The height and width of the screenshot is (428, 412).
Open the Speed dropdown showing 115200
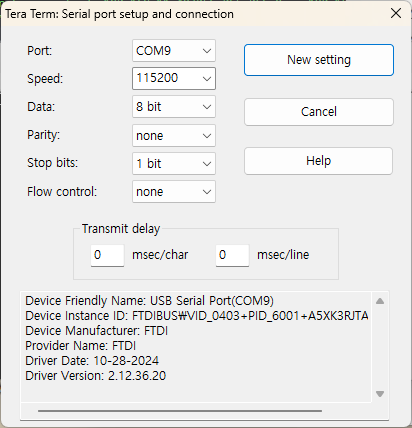[x=174, y=78]
